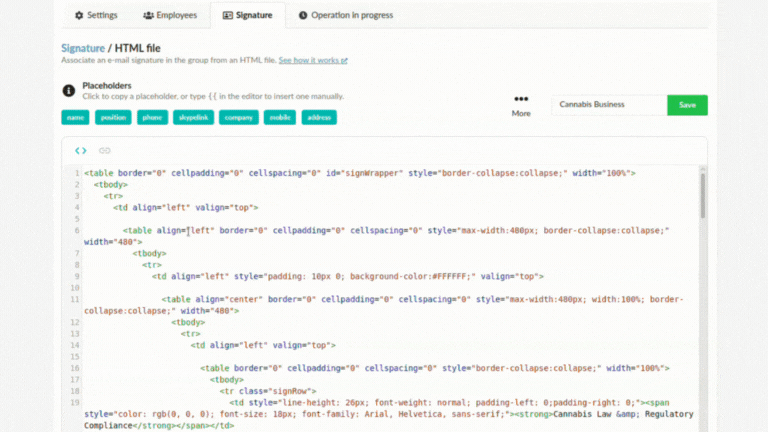Viewport: 768px width, 432px height.
Task: Click the code editor vertical scrollbar
Action: [x=702, y=195]
